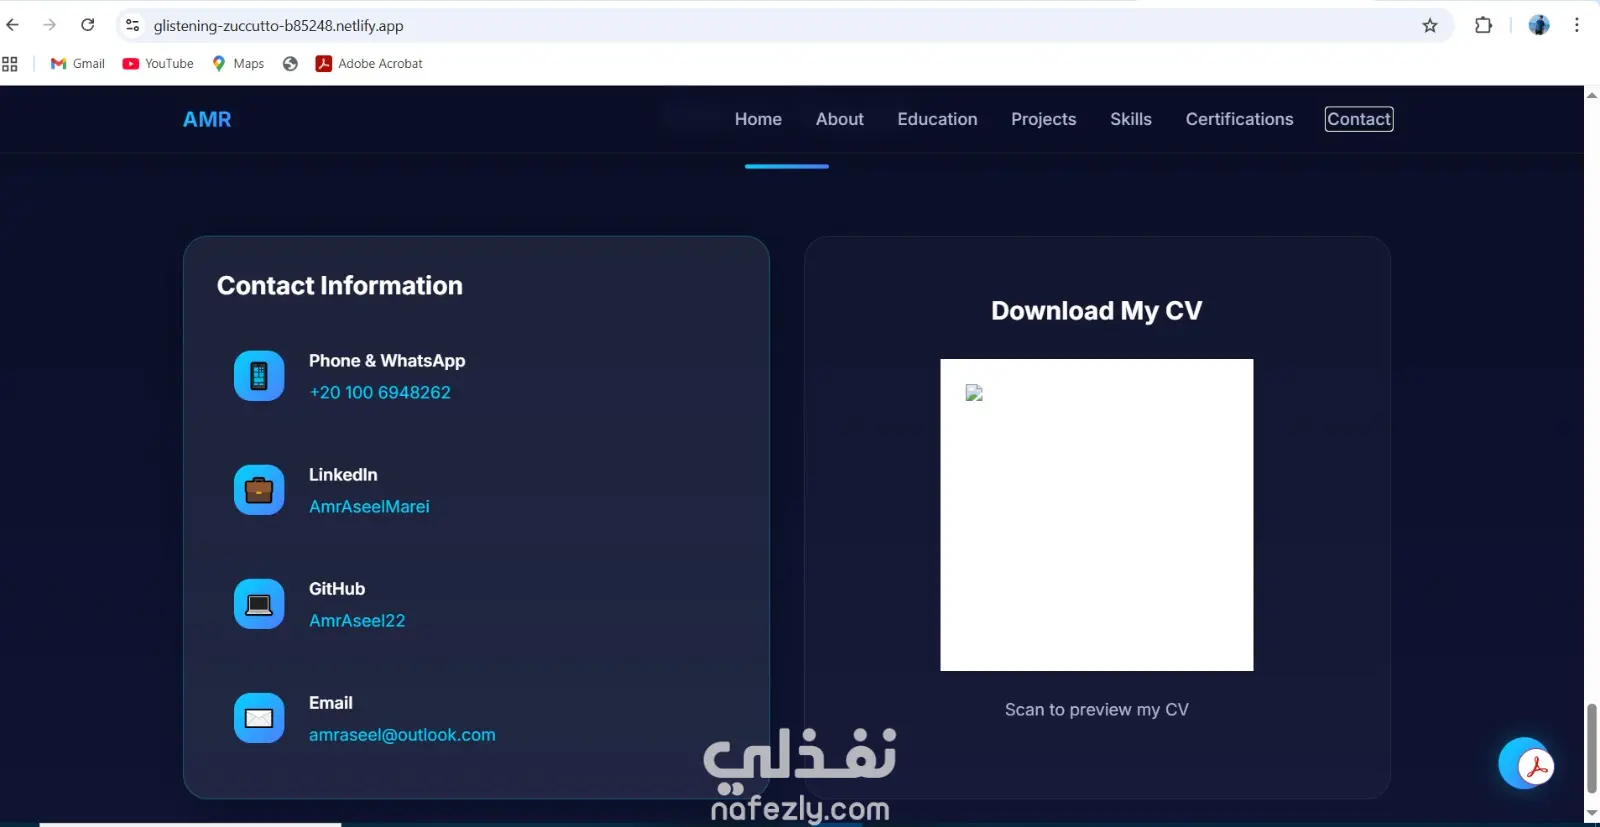The height and width of the screenshot is (827, 1600).
Task: Click the page vertical scrollbar thumb
Action: click(x=1591, y=749)
